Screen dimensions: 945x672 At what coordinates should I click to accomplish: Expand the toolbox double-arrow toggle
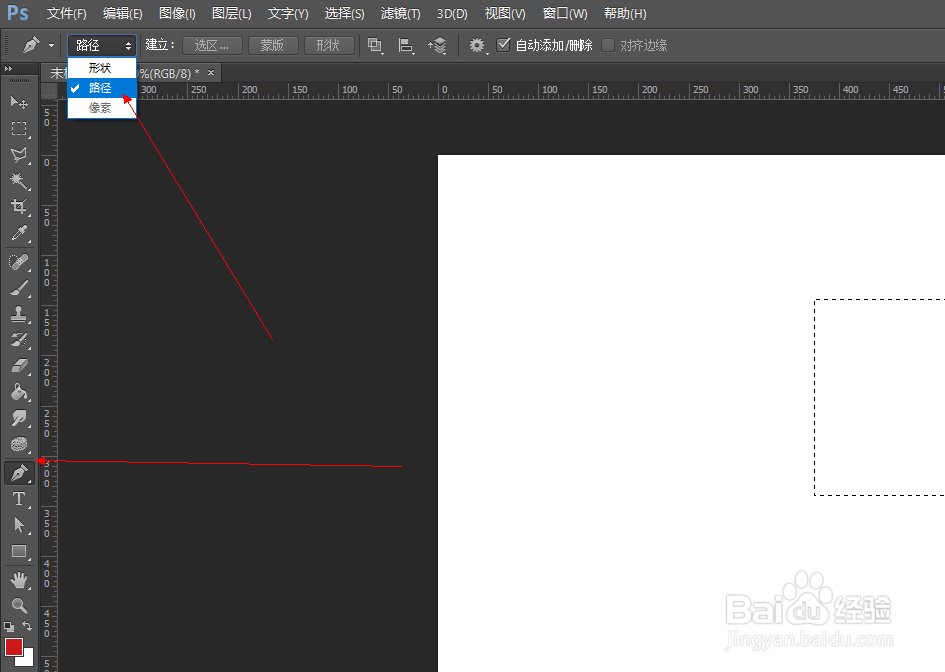click(8, 69)
